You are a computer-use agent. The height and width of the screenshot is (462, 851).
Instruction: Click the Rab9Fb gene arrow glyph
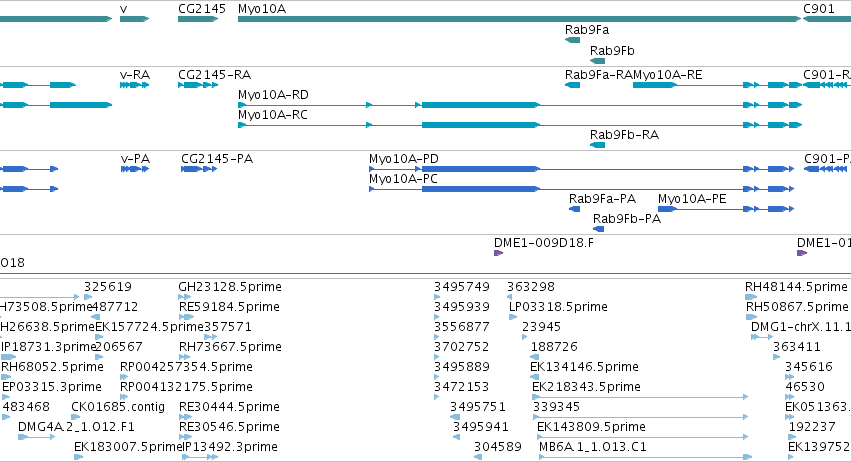[x=598, y=61]
